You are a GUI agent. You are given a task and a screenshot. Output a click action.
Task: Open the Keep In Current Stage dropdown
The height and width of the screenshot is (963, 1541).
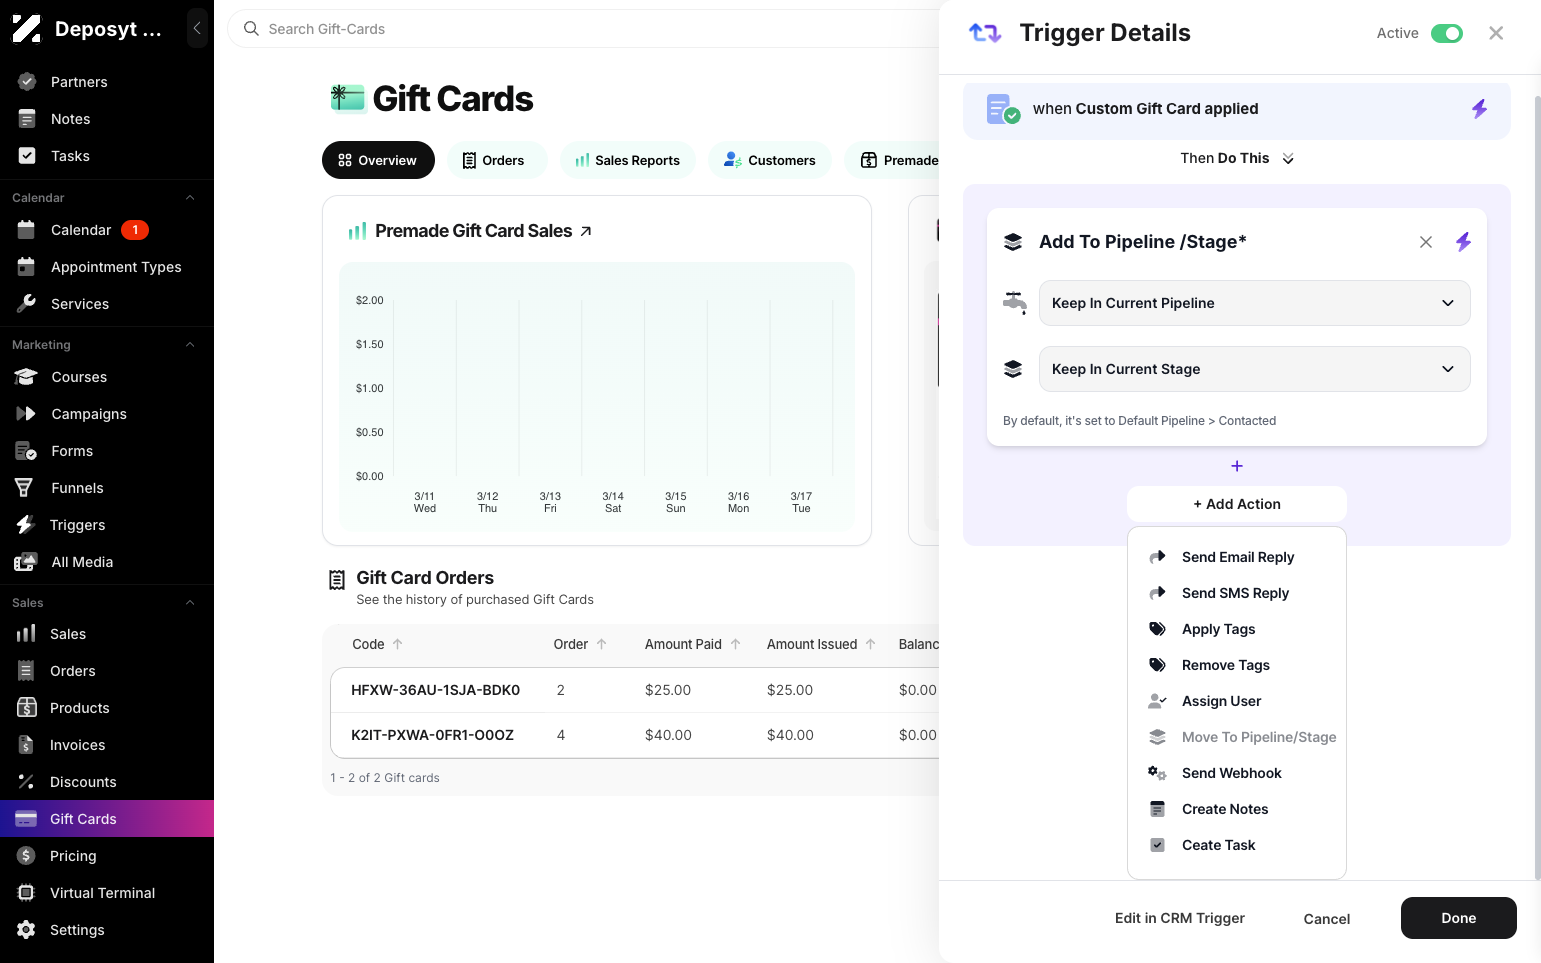(x=1254, y=369)
